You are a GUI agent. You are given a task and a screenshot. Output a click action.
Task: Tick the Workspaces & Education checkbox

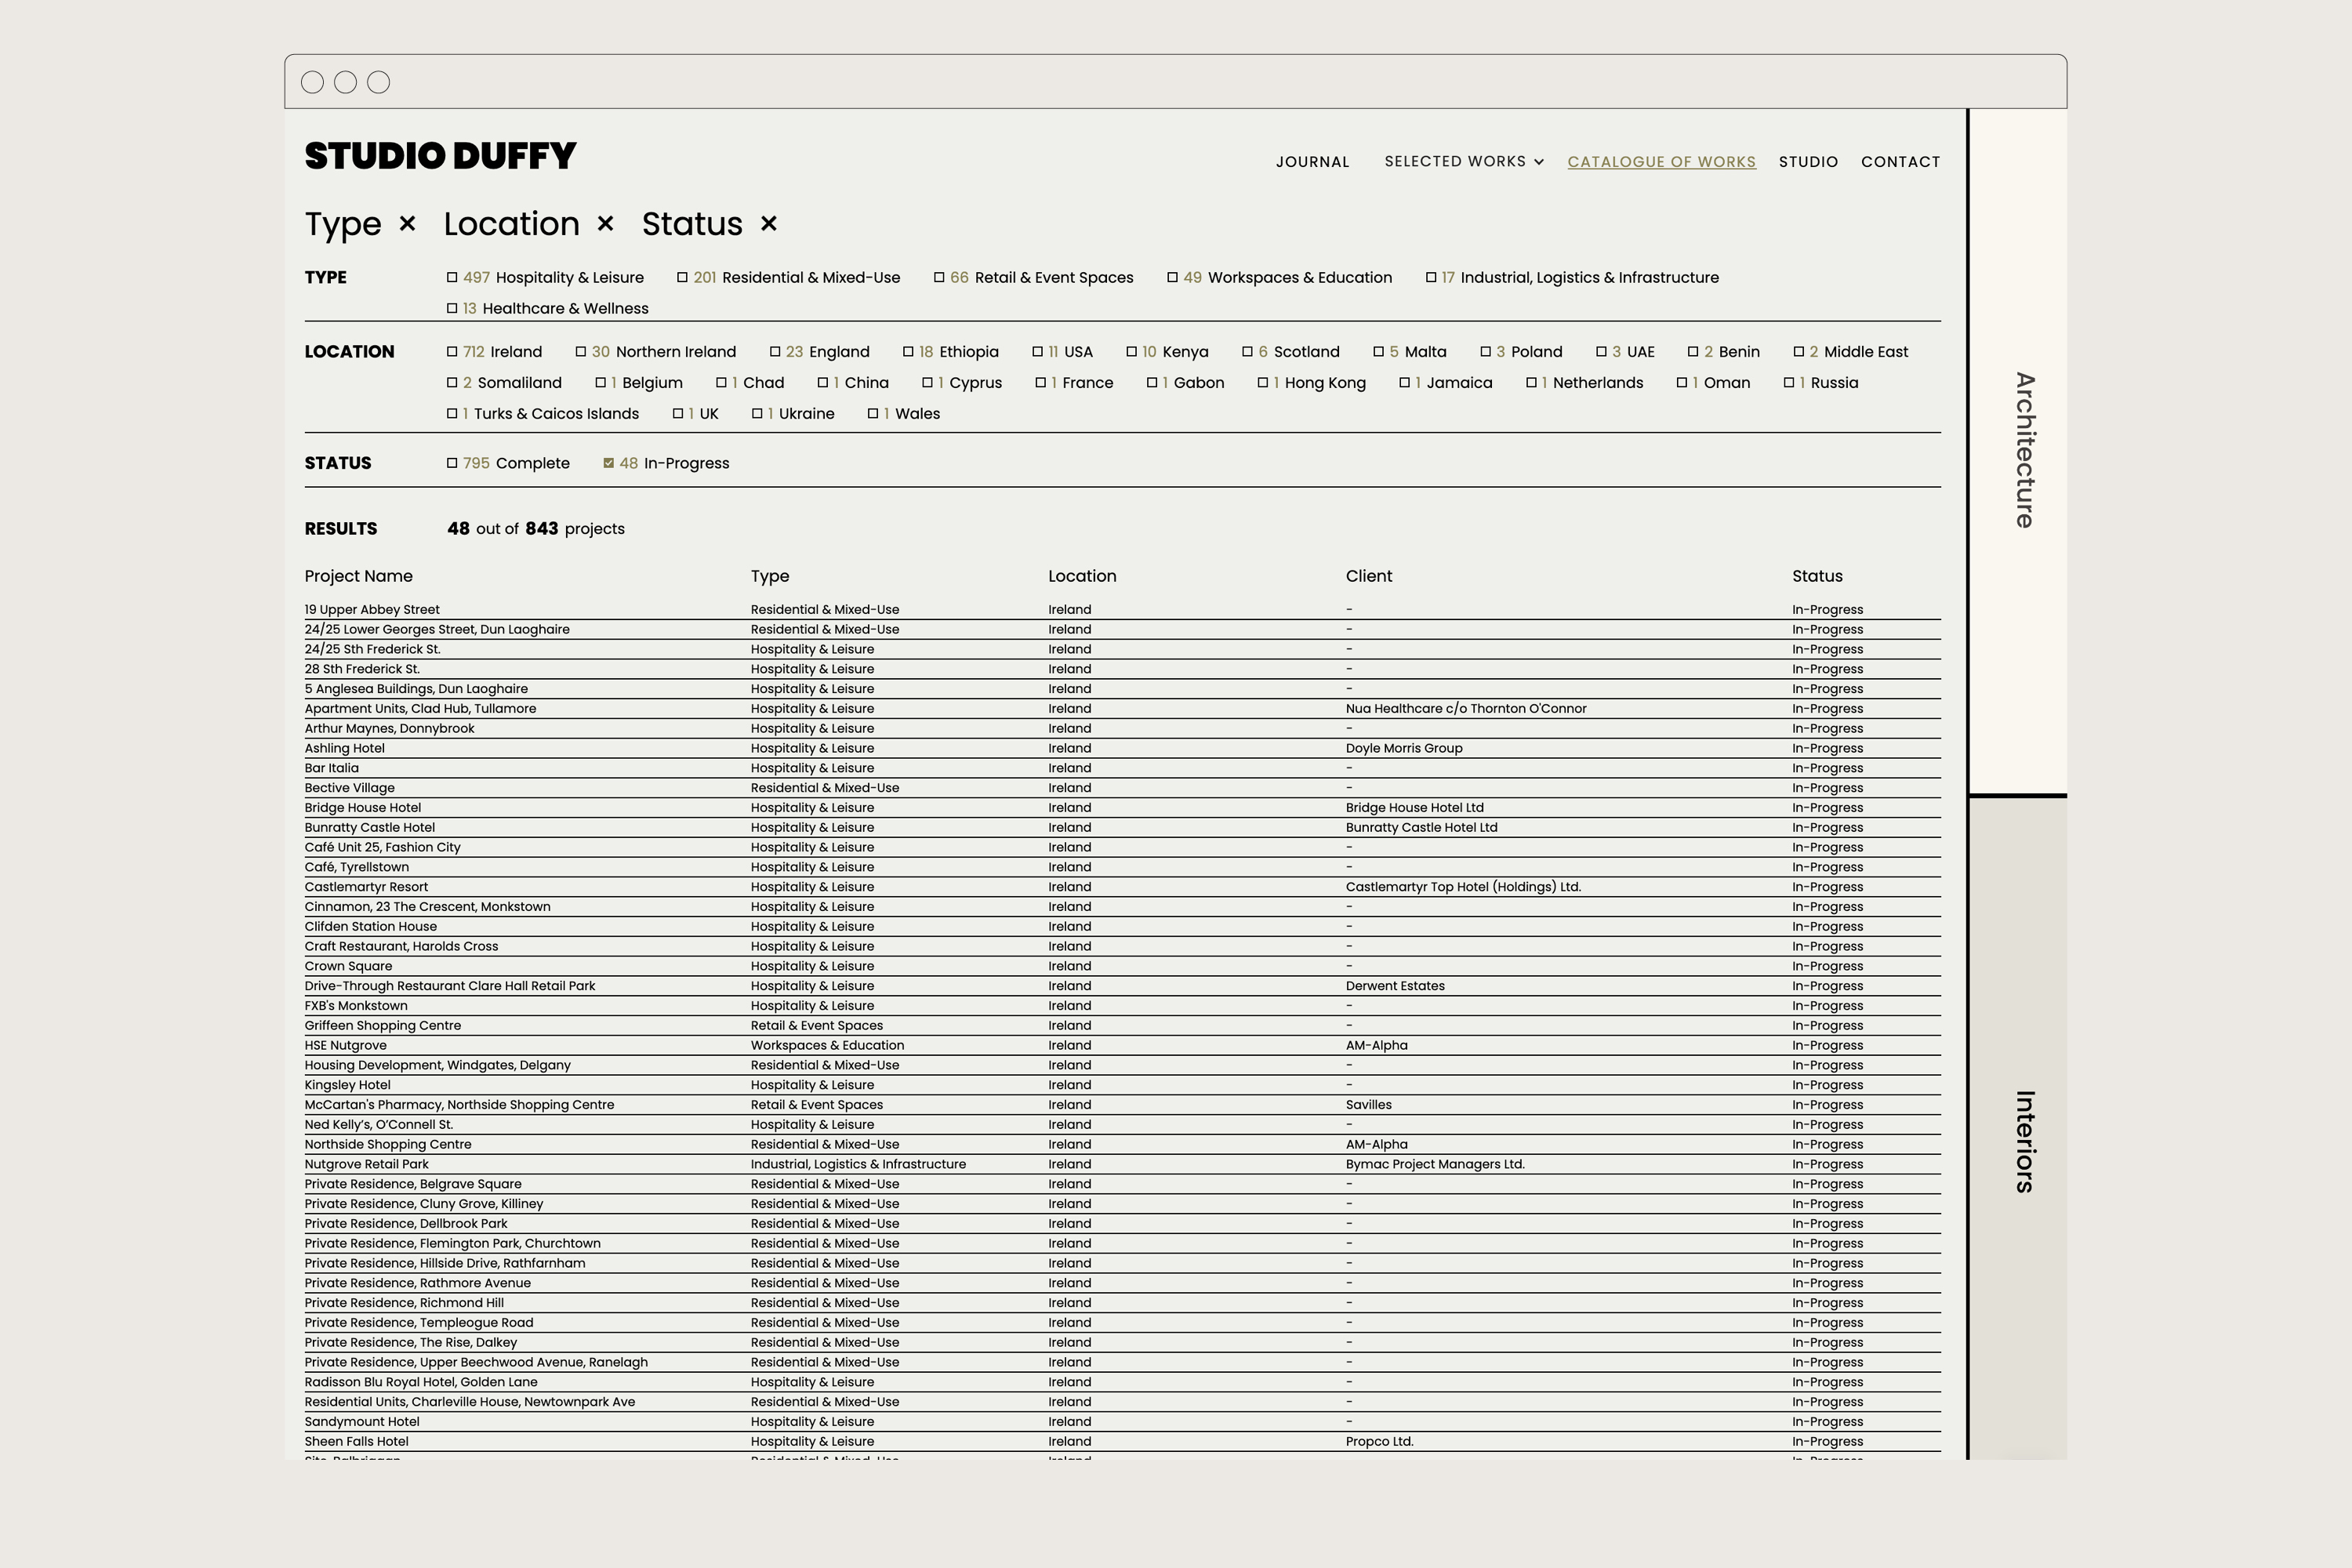click(x=1172, y=278)
